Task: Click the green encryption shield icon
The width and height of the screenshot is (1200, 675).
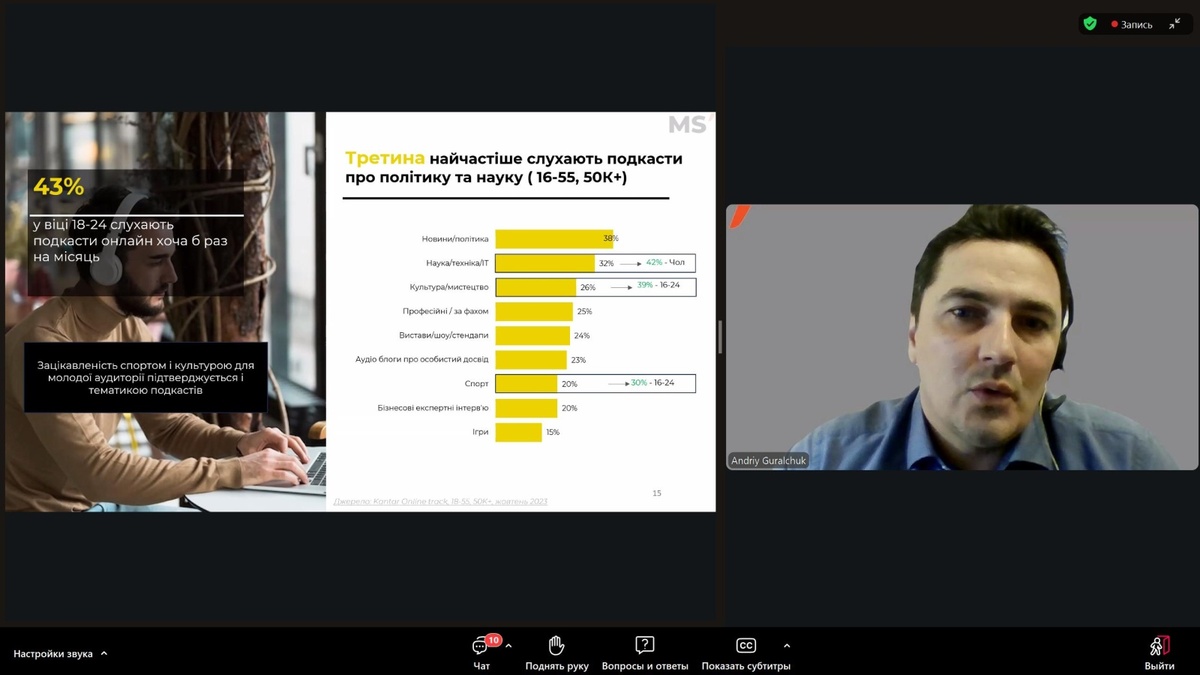Action: [x=1090, y=24]
